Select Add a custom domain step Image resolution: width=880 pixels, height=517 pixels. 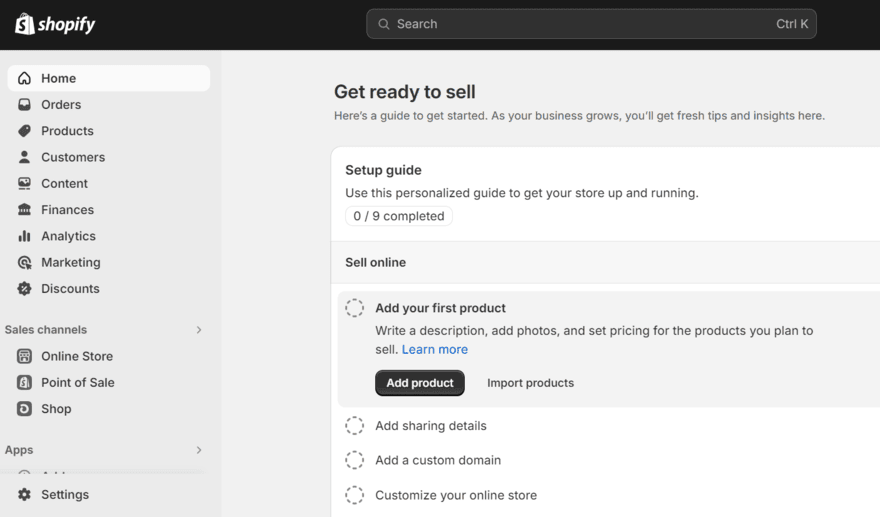pos(438,460)
